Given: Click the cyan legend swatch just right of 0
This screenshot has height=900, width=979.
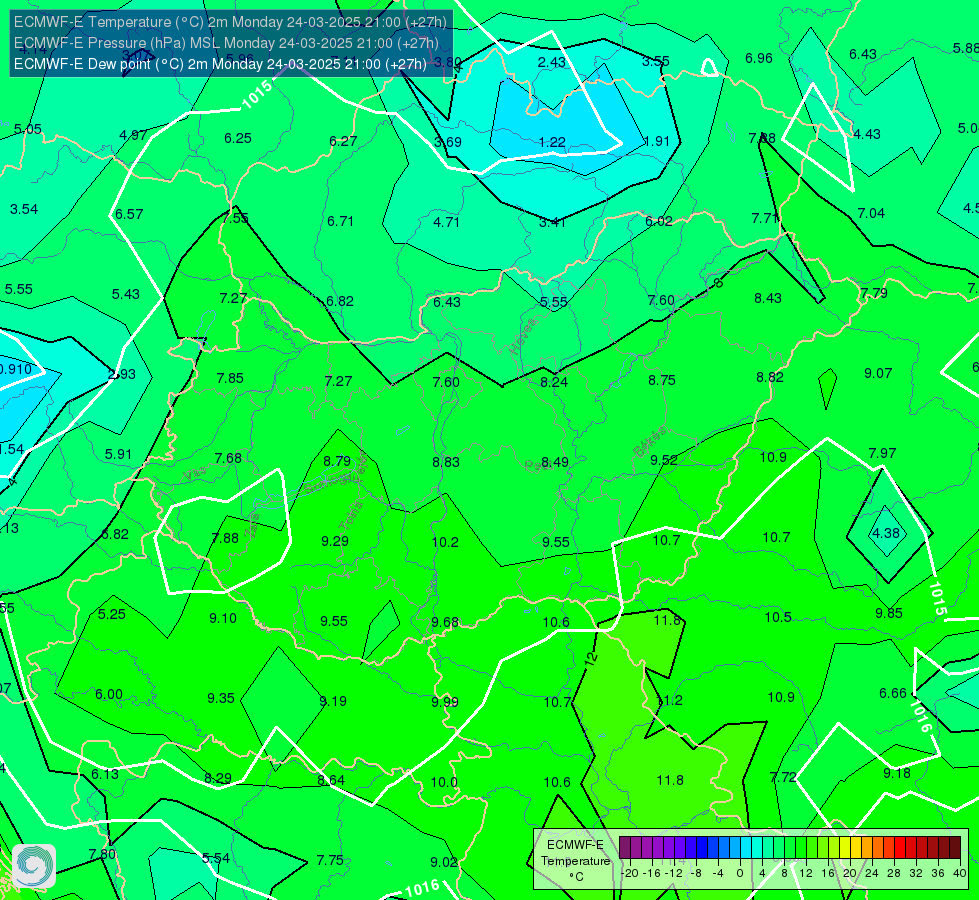Looking at the screenshot, I should click(x=746, y=848).
